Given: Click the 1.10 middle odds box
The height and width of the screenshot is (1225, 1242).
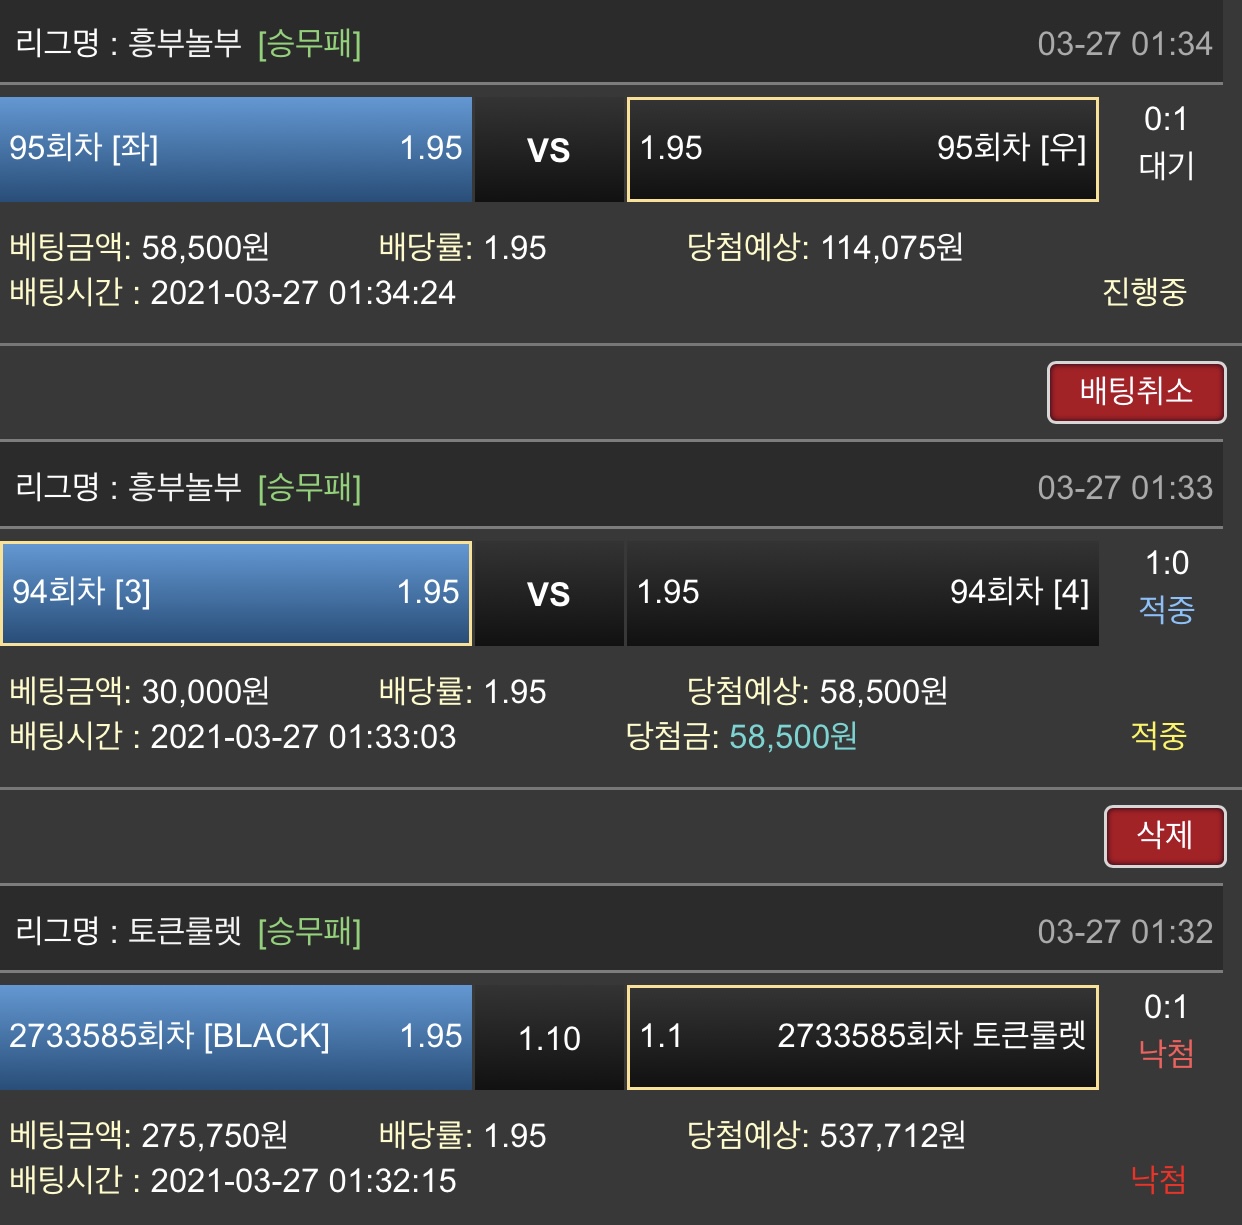Looking at the screenshot, I should [x=549, y=1038].
